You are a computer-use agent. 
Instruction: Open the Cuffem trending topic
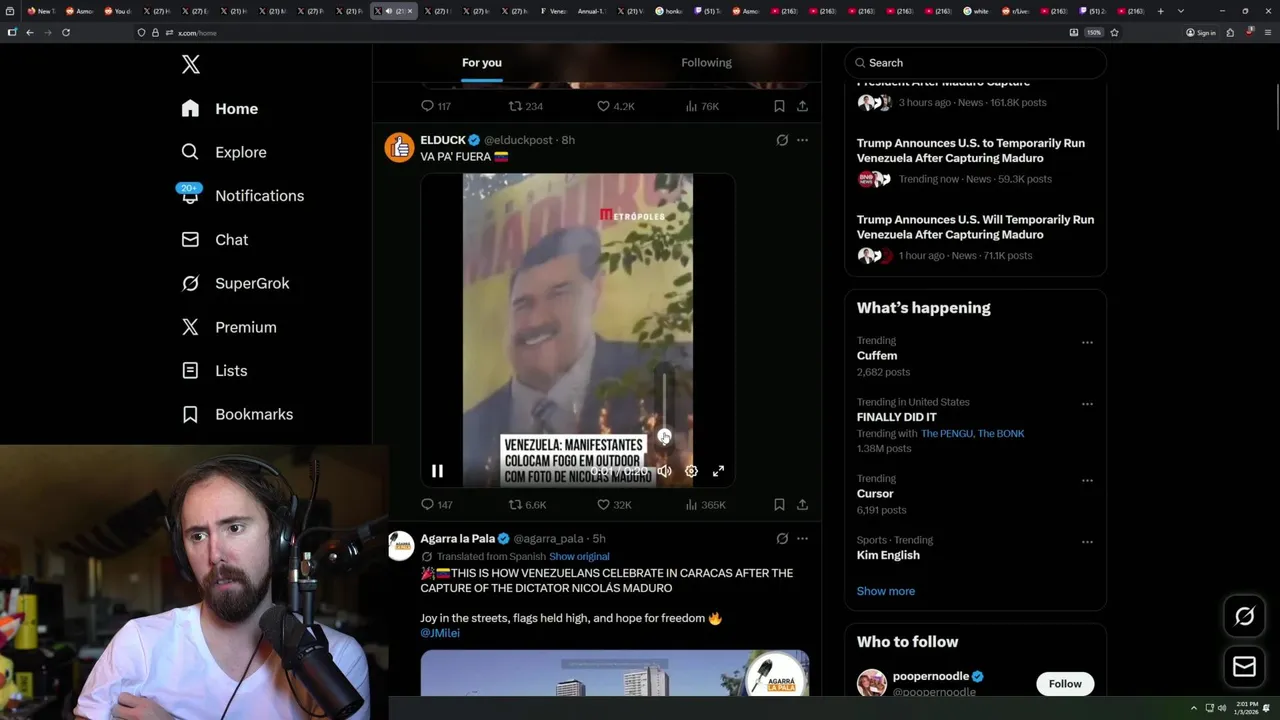click(x=877, y=356)
